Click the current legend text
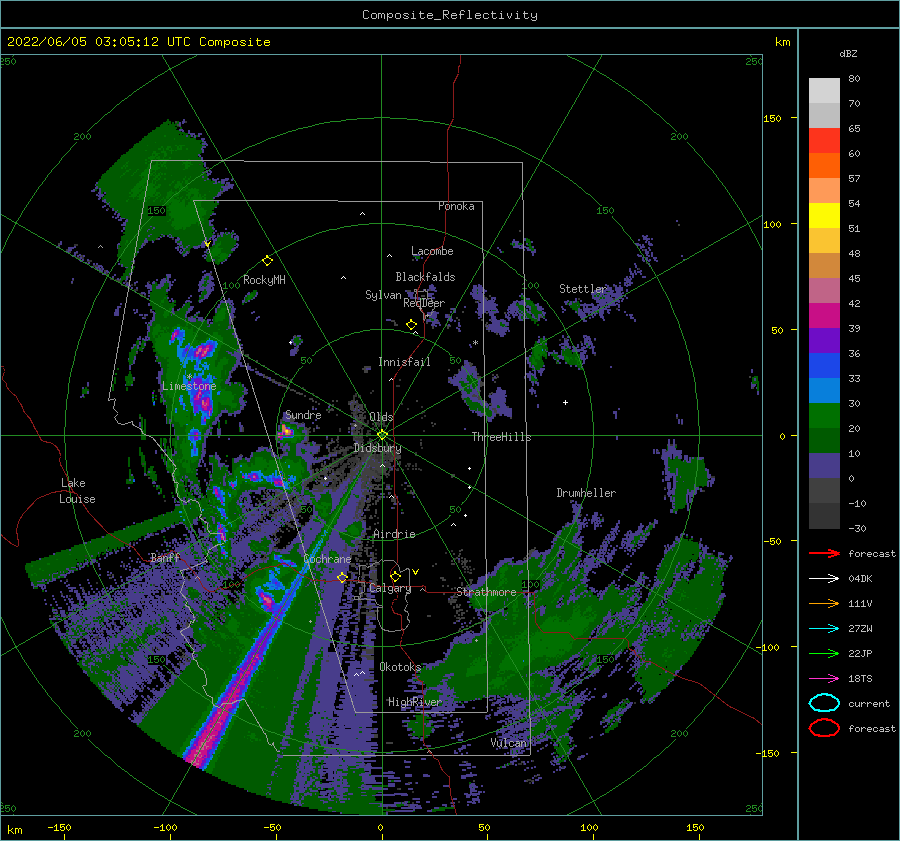This screenshot has width=900, height=841. [x=869, y=703]
